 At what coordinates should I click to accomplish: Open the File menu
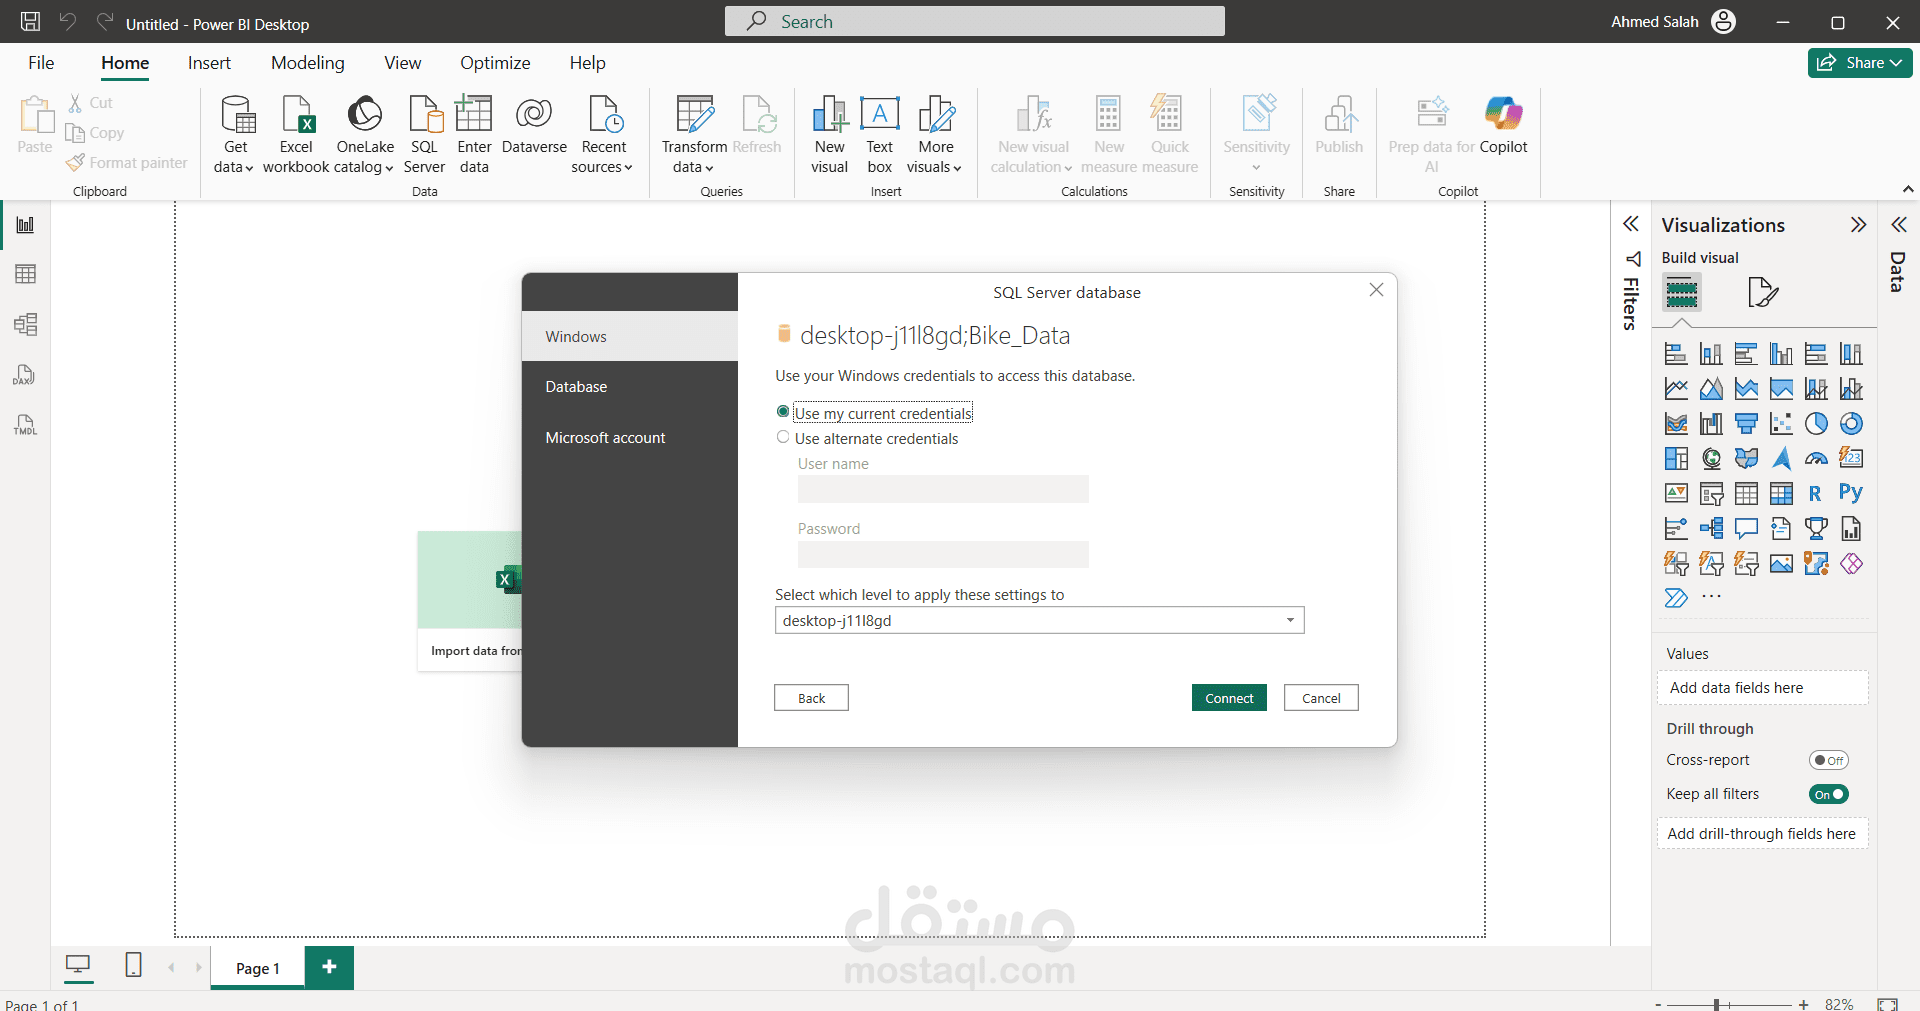pos(41,63)
